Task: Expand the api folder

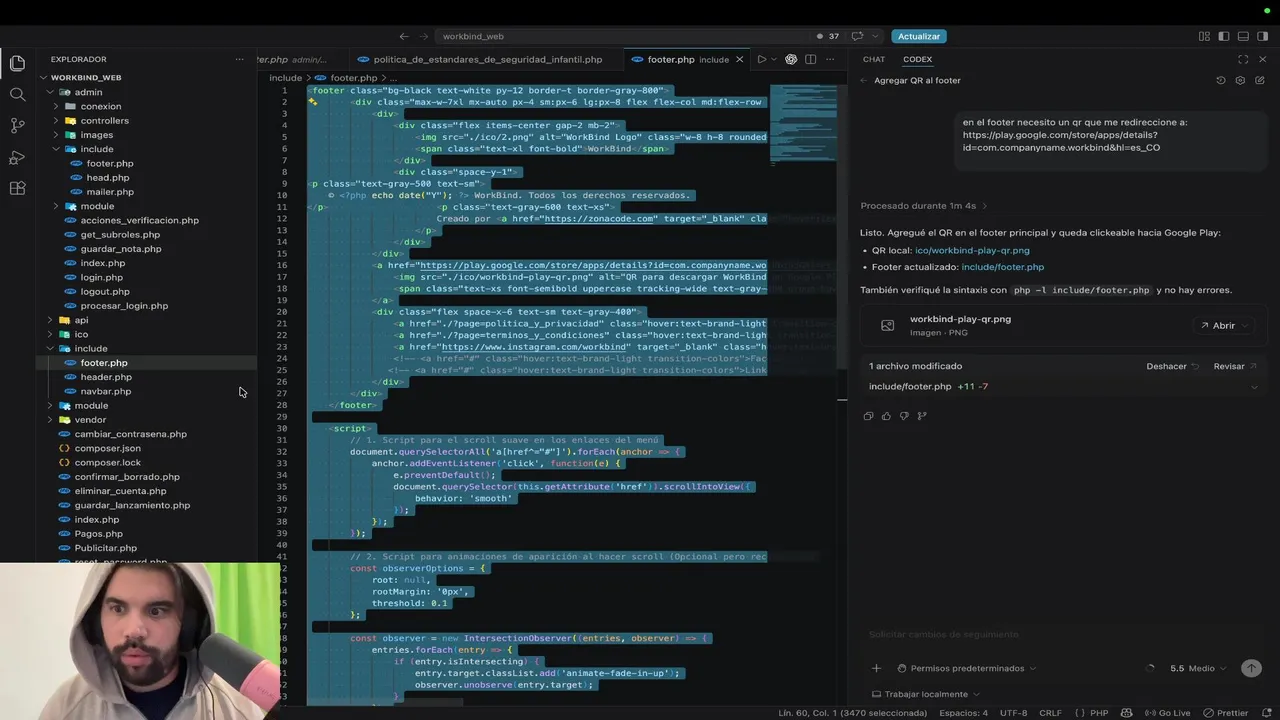Action: (x=81, y=320)
